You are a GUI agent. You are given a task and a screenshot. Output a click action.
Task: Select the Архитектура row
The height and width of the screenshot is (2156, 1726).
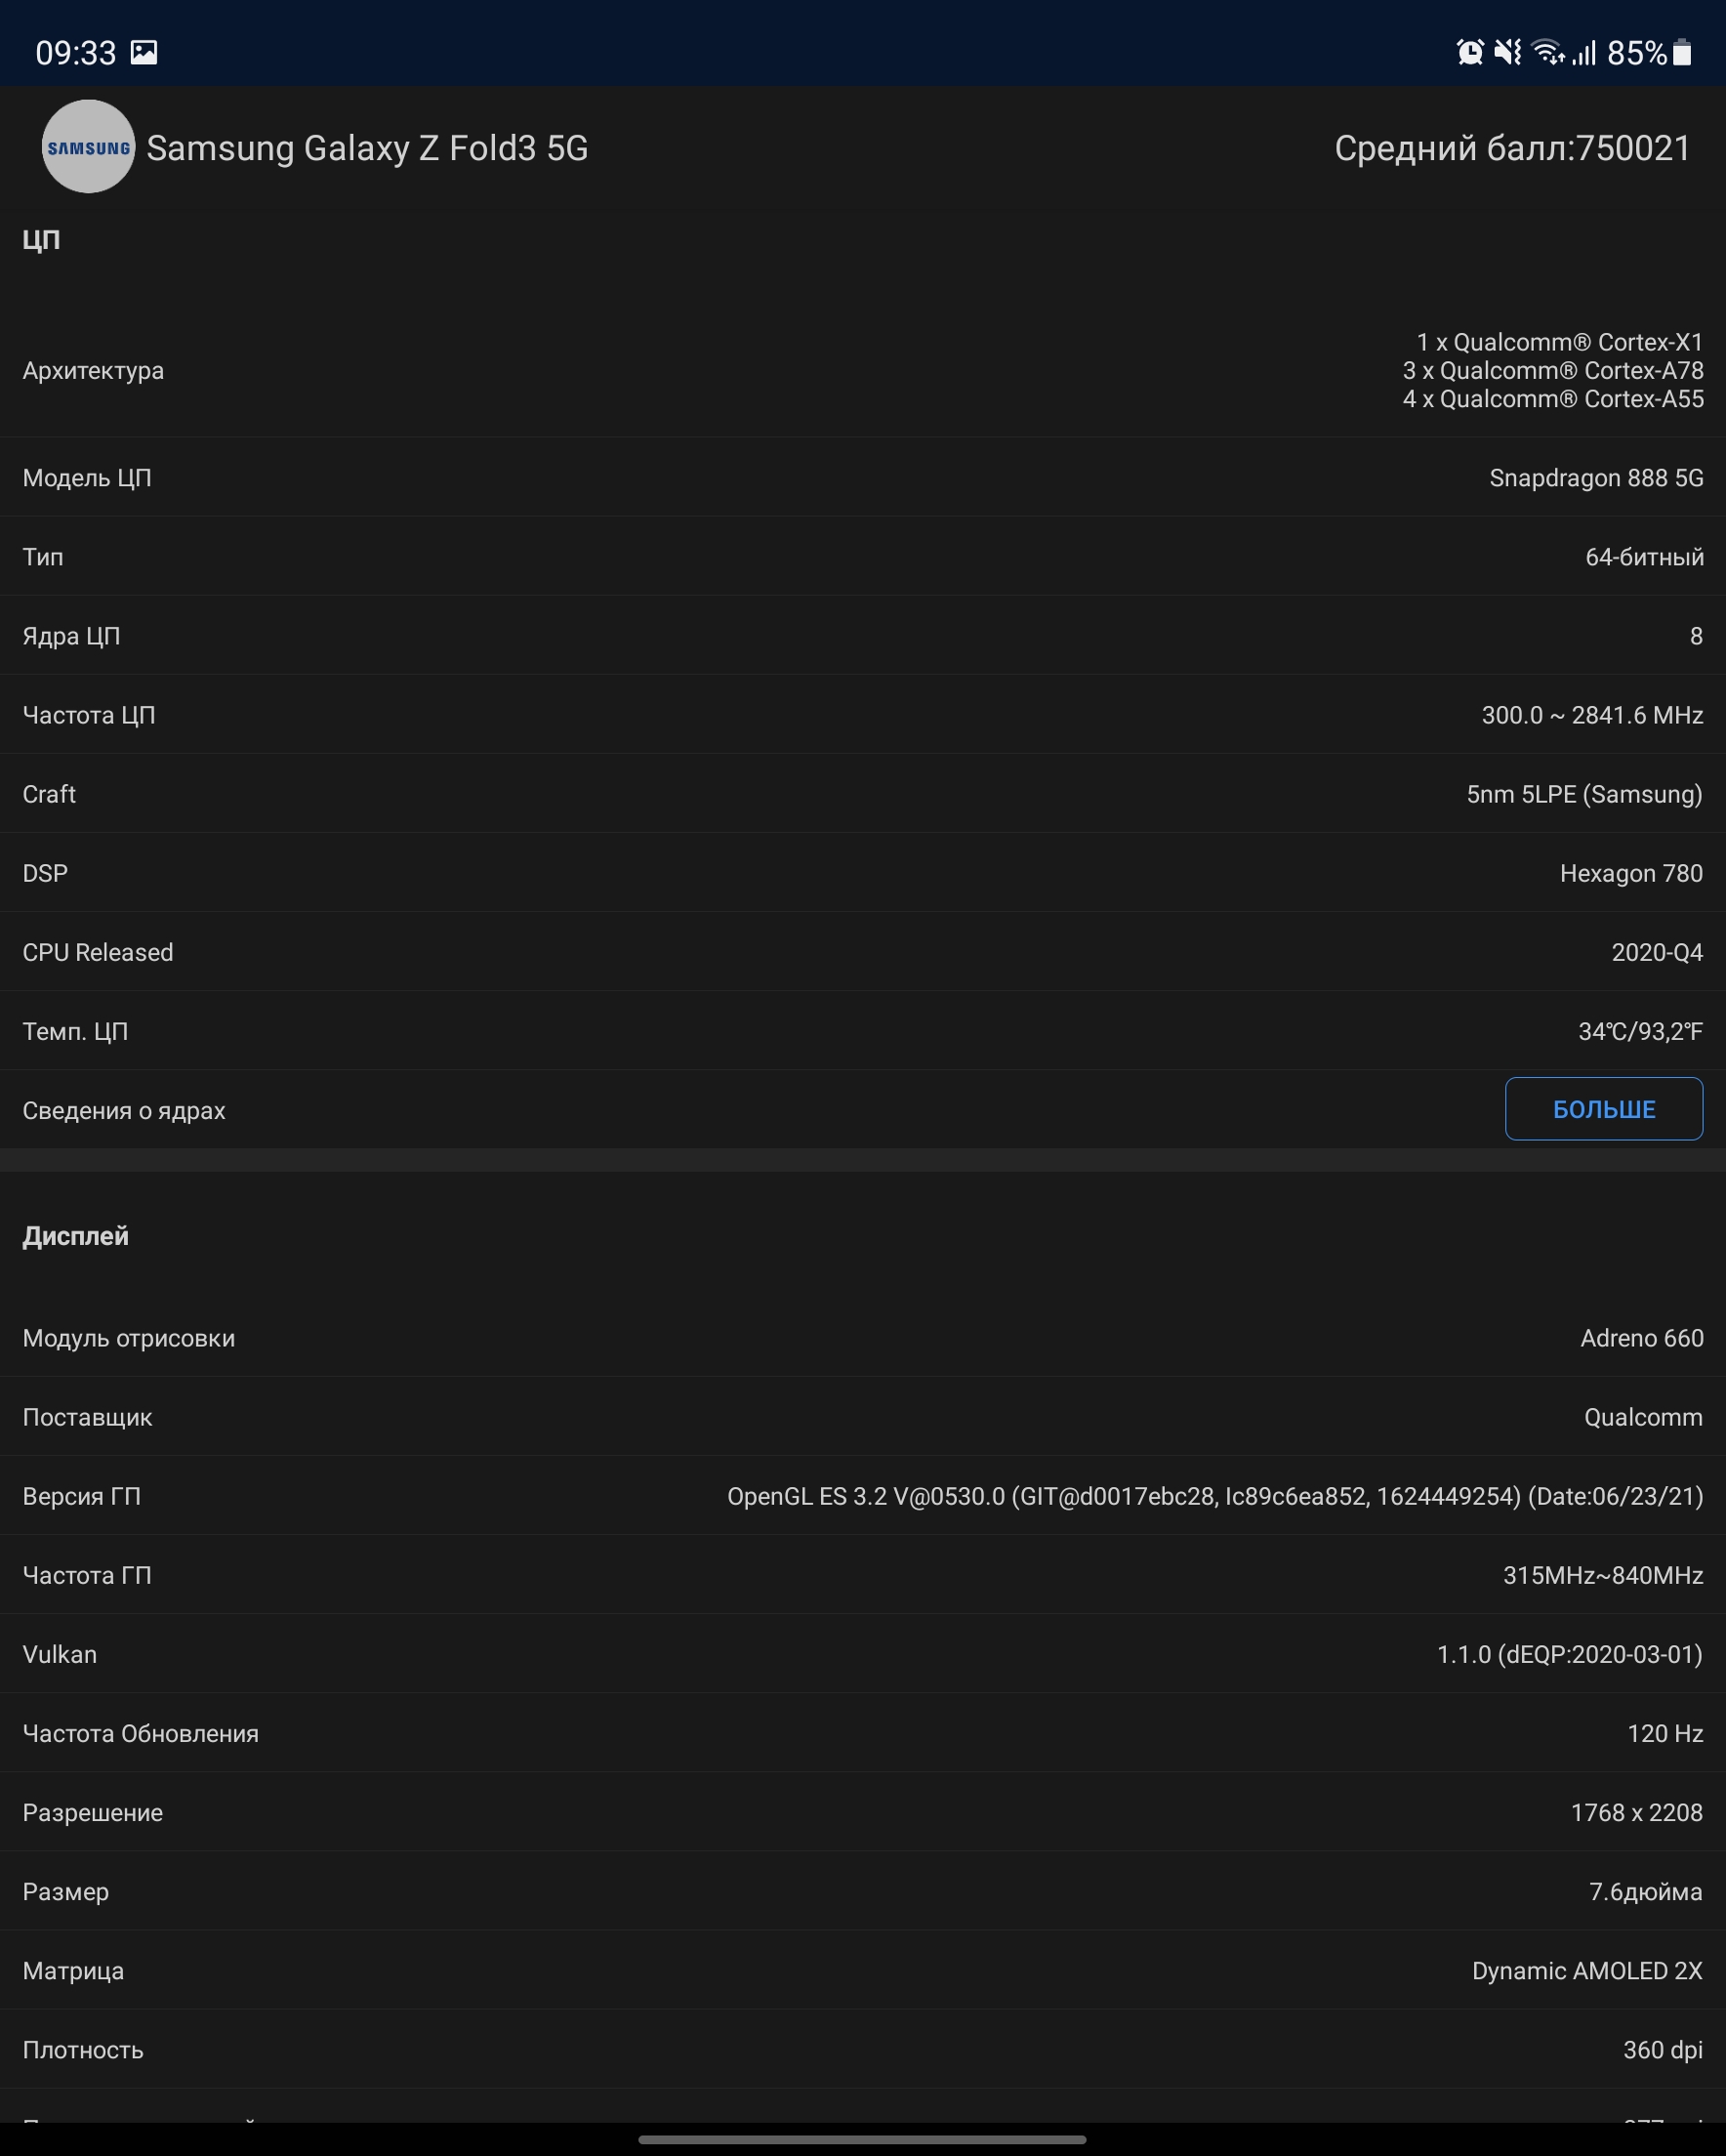coord(863,371)
